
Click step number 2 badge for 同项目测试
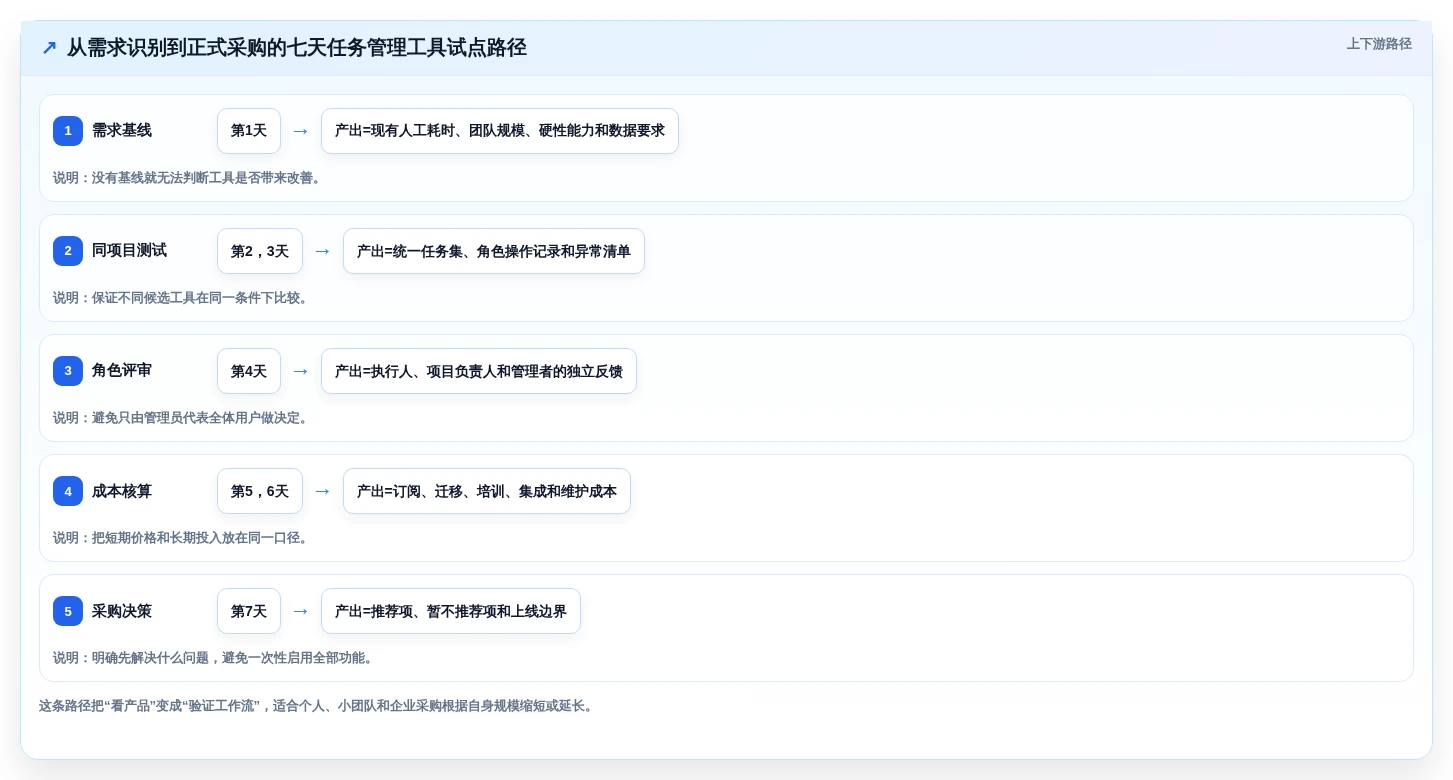tap(68, 251)
